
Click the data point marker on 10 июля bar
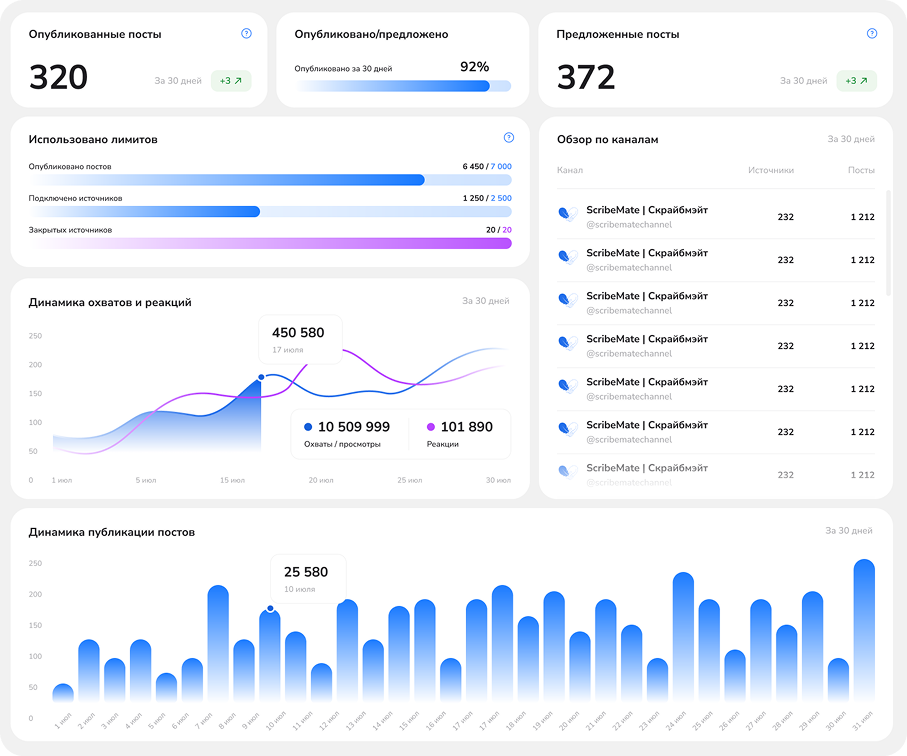270,608
